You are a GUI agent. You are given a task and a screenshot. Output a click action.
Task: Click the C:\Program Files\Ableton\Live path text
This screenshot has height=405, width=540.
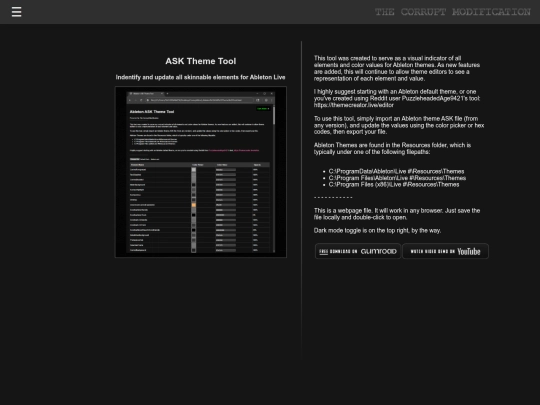[397, 178]
